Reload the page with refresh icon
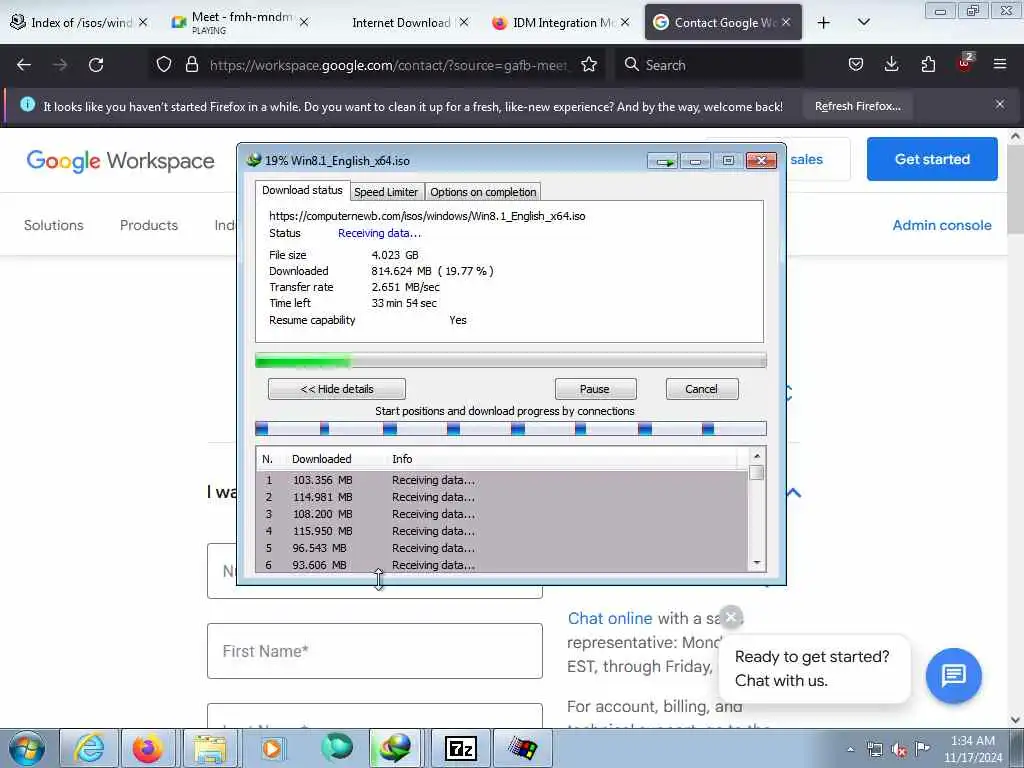The width and height of the screenshot is (1024, 768). (96, 65)
